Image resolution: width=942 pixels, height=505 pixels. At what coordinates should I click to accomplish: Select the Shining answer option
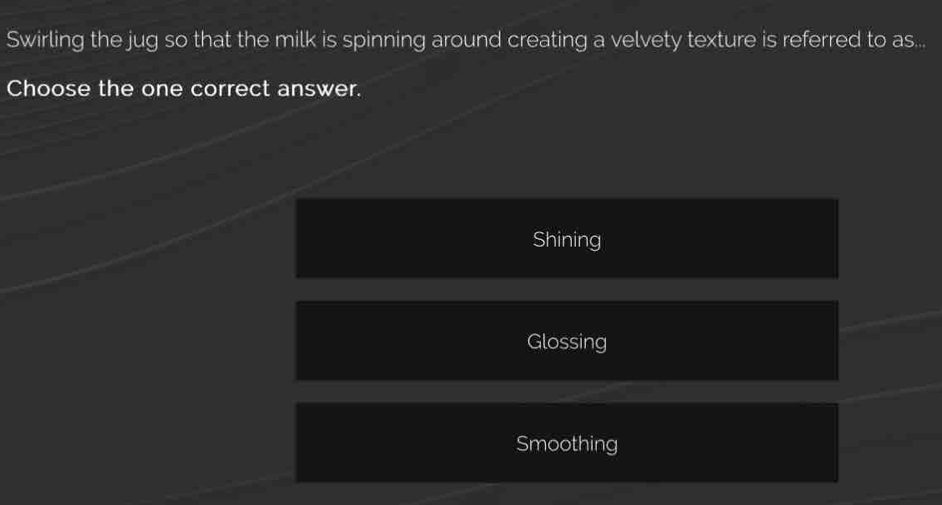566,239
